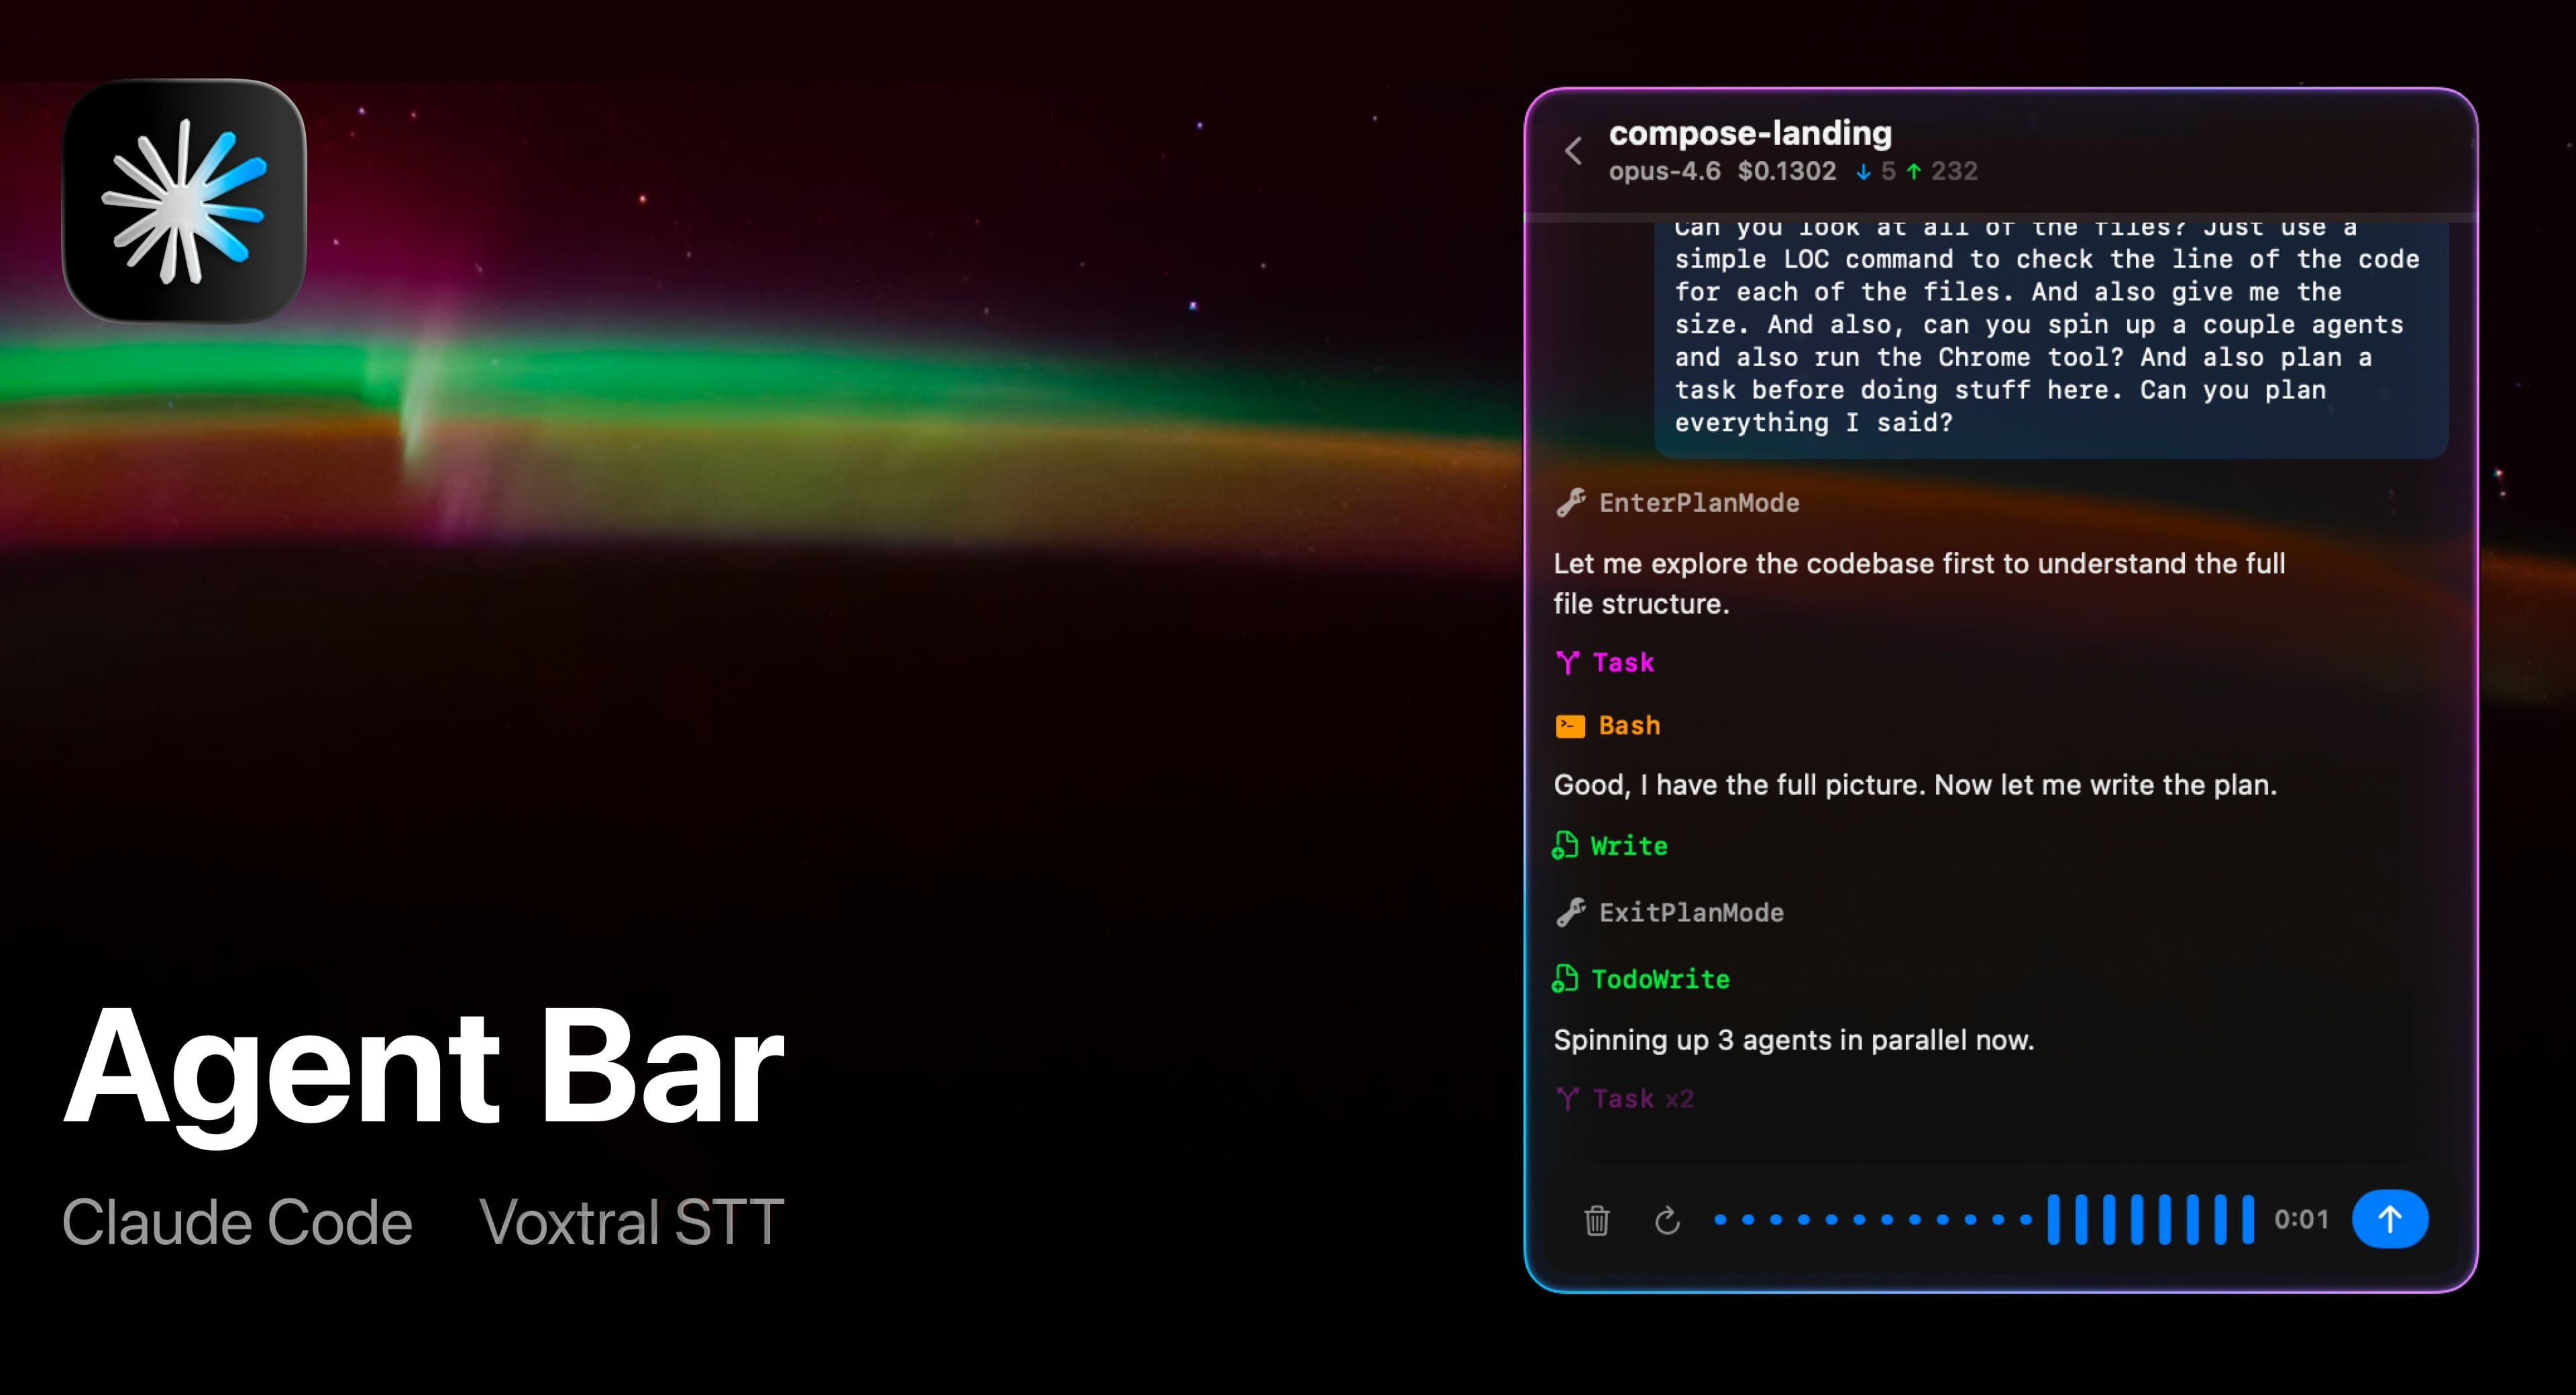
Task: Delete the voice recording with the trash icon
Action: (x=1597, y=1220)
